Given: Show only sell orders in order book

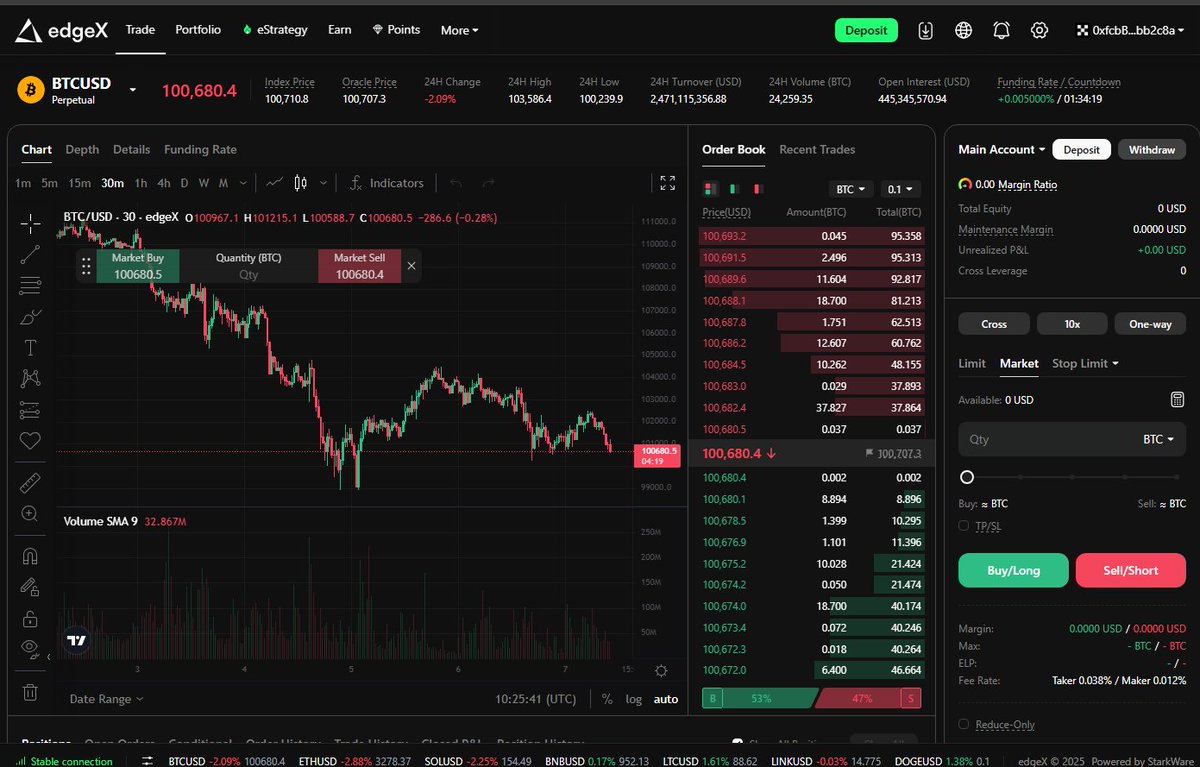Looking at the screenshot, I should [x=757, y=188].
